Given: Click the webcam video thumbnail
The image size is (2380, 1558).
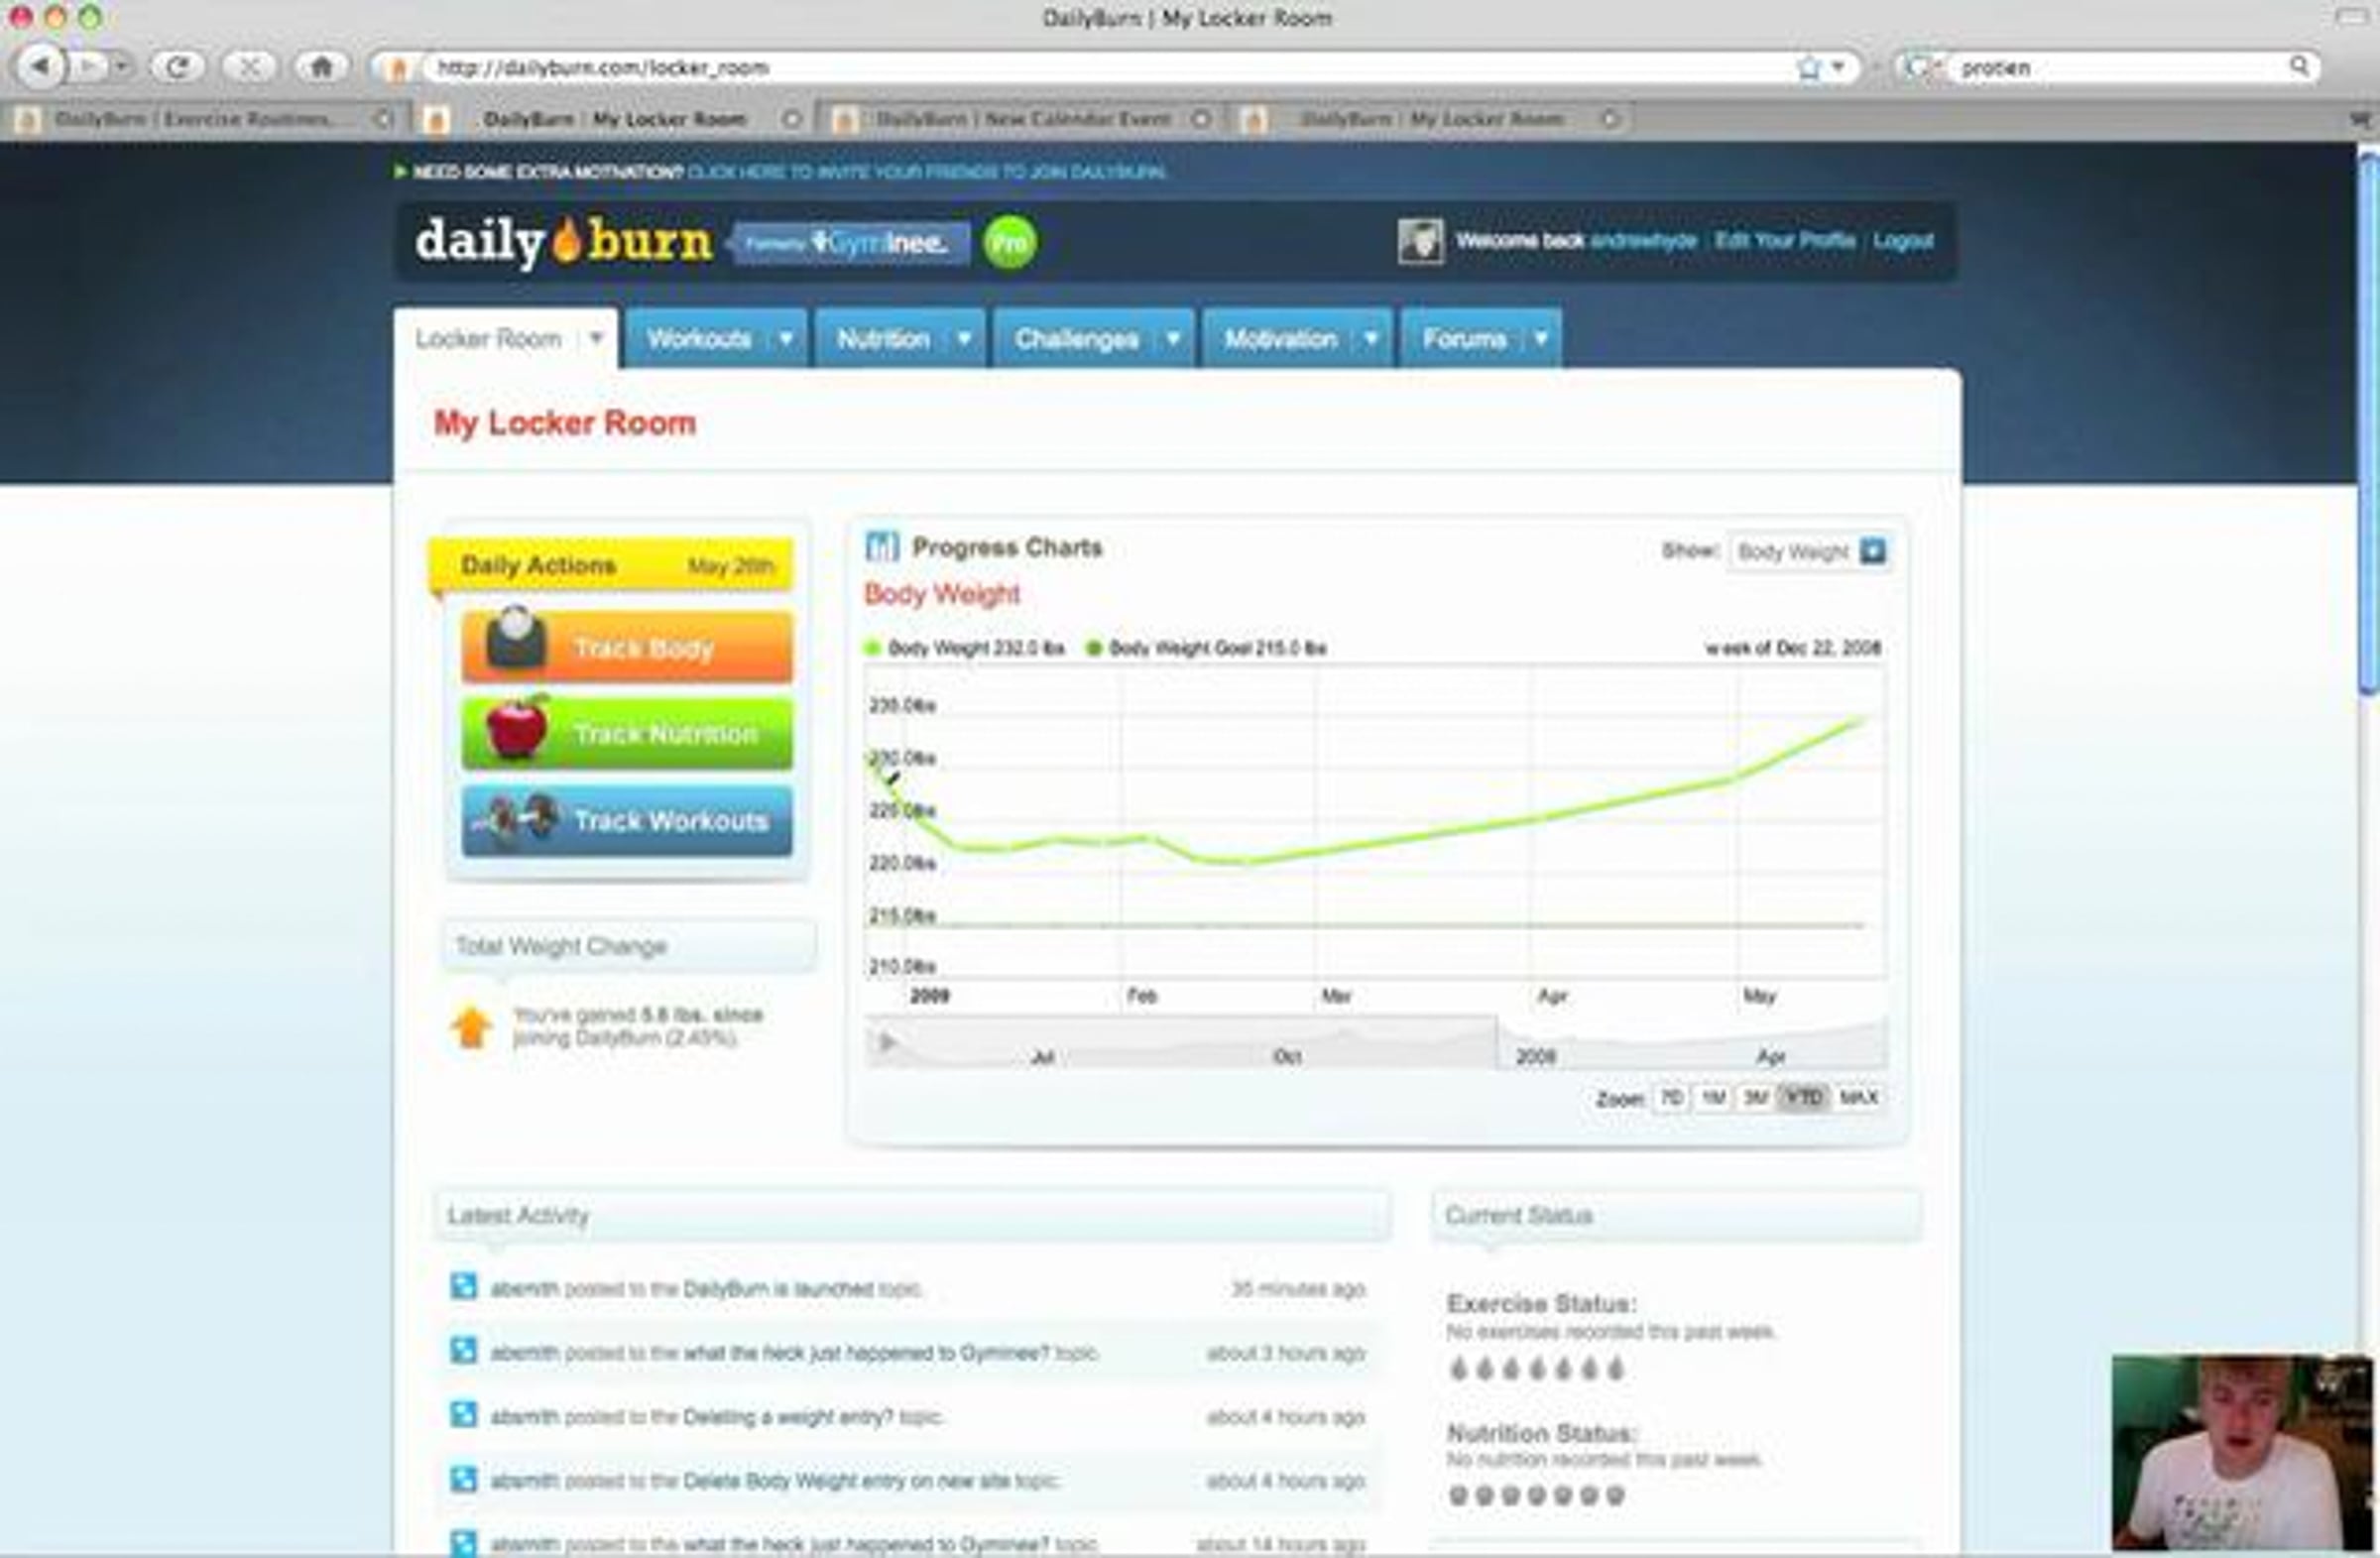Looking at the screenshot, I should (2242, 1452).
